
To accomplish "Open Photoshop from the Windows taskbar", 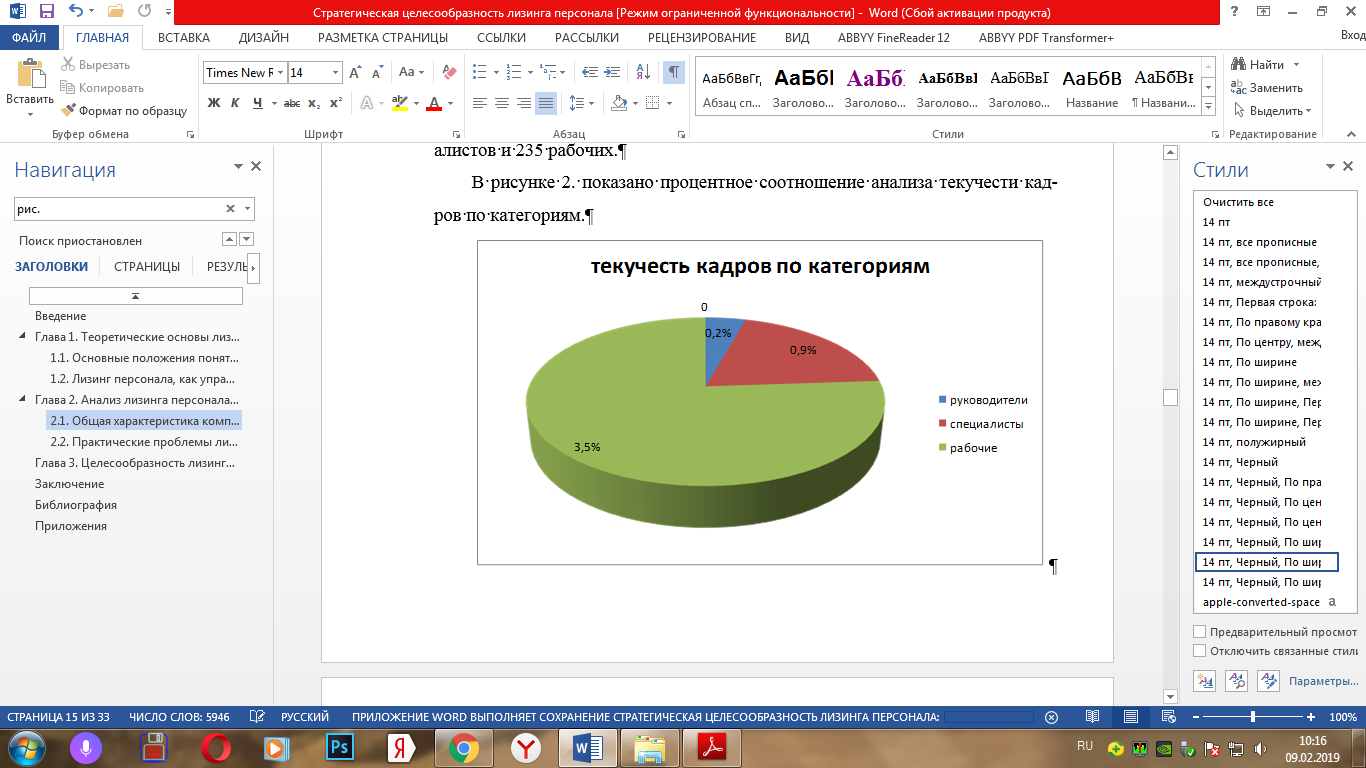I will coord(338,747).
